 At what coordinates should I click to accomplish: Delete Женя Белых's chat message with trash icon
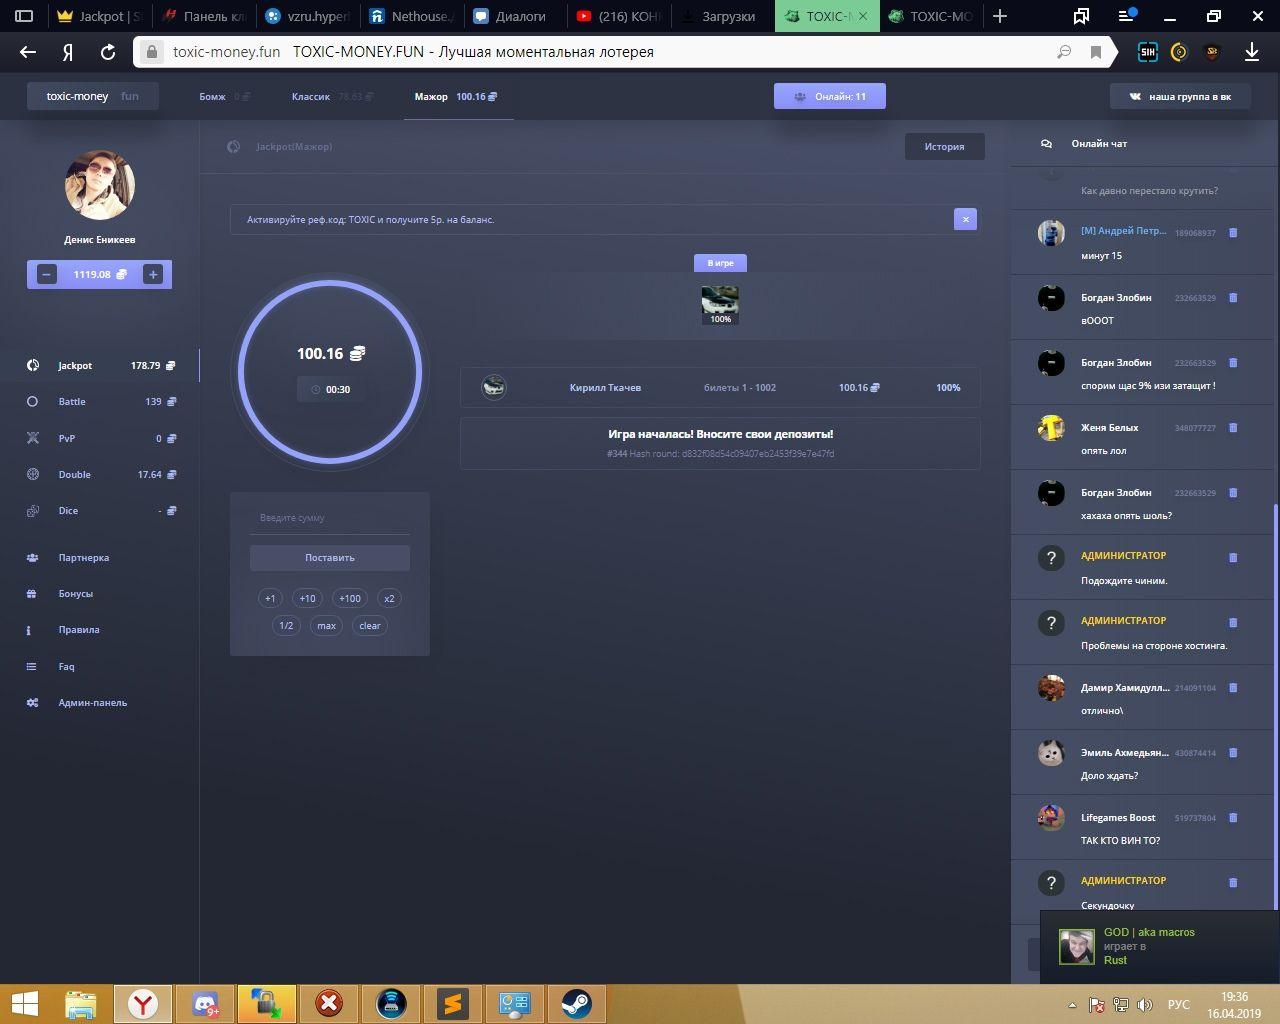point(1233,428)
